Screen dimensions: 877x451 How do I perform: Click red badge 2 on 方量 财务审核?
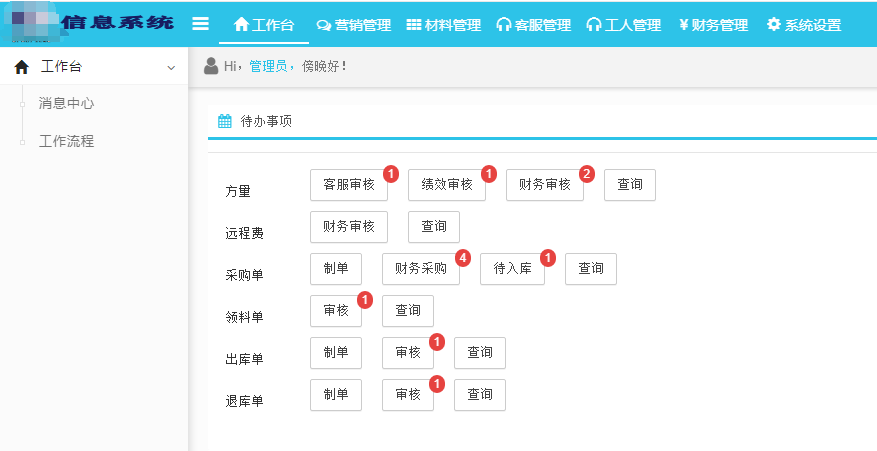coord(587,174)
